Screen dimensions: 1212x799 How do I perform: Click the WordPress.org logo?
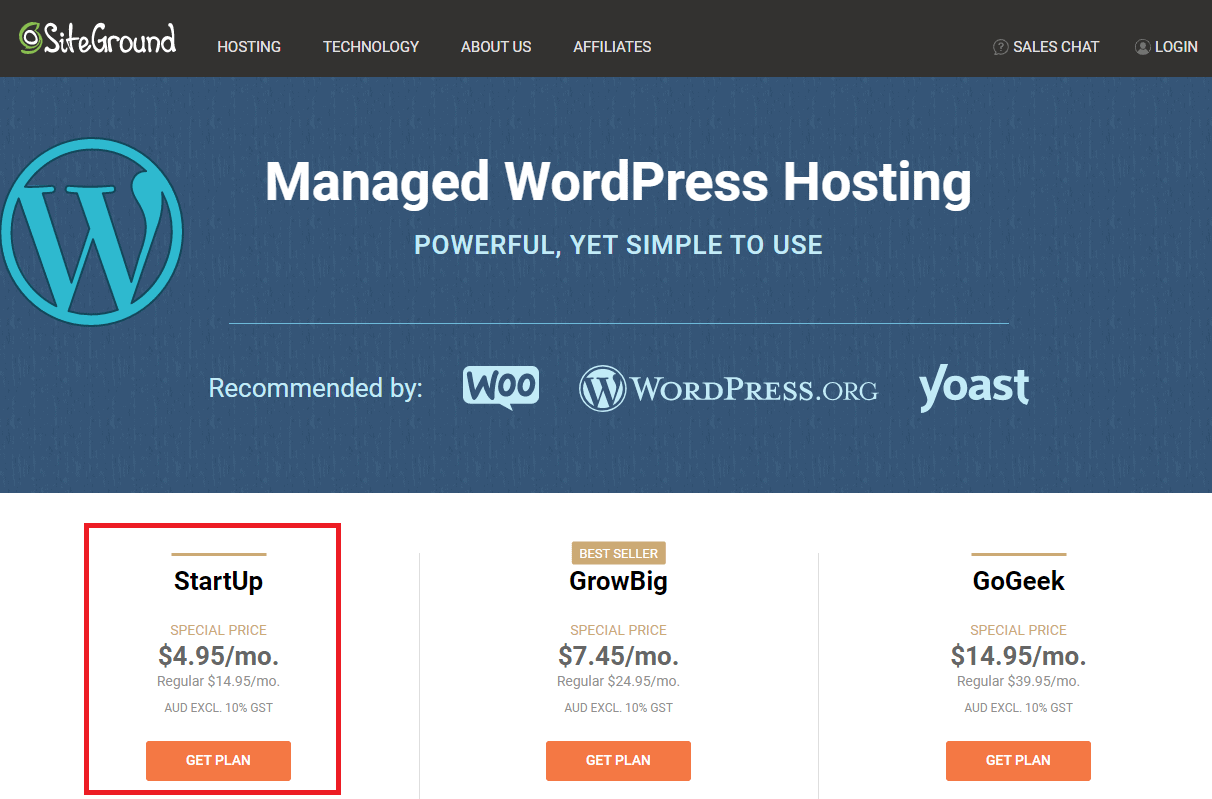coord(728,388)
